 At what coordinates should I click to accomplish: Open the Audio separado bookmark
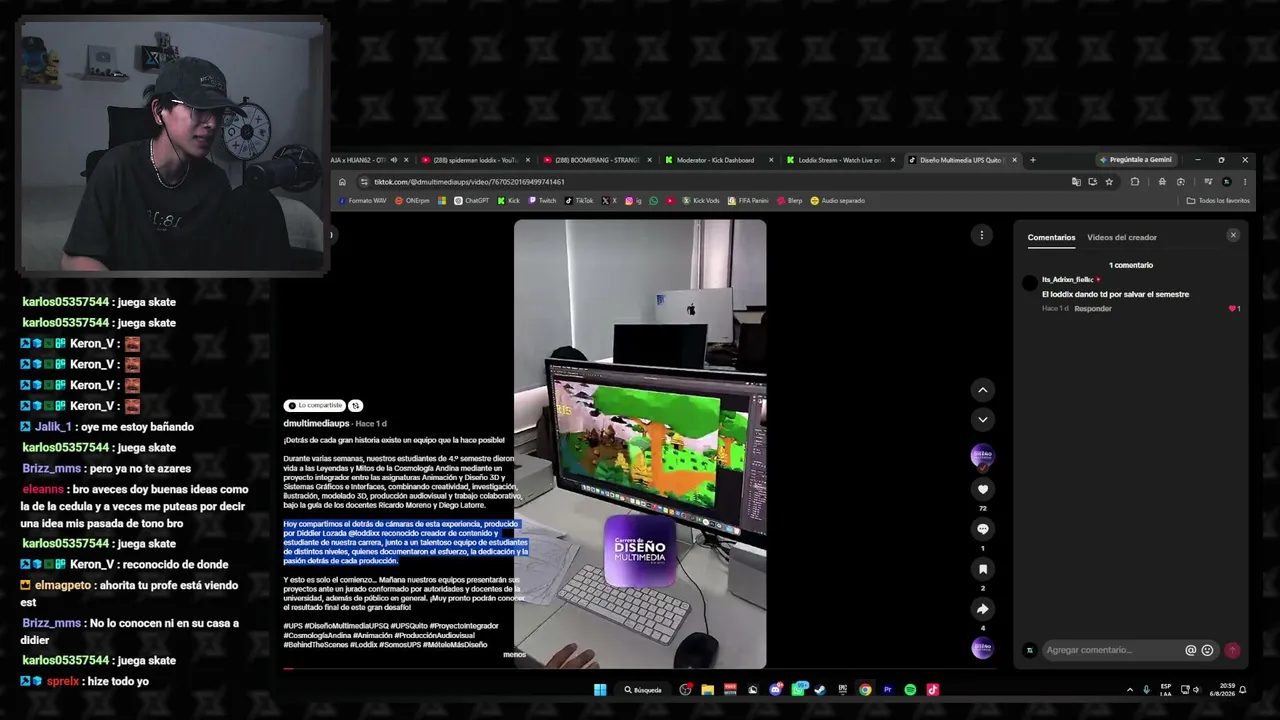point(838,200)
